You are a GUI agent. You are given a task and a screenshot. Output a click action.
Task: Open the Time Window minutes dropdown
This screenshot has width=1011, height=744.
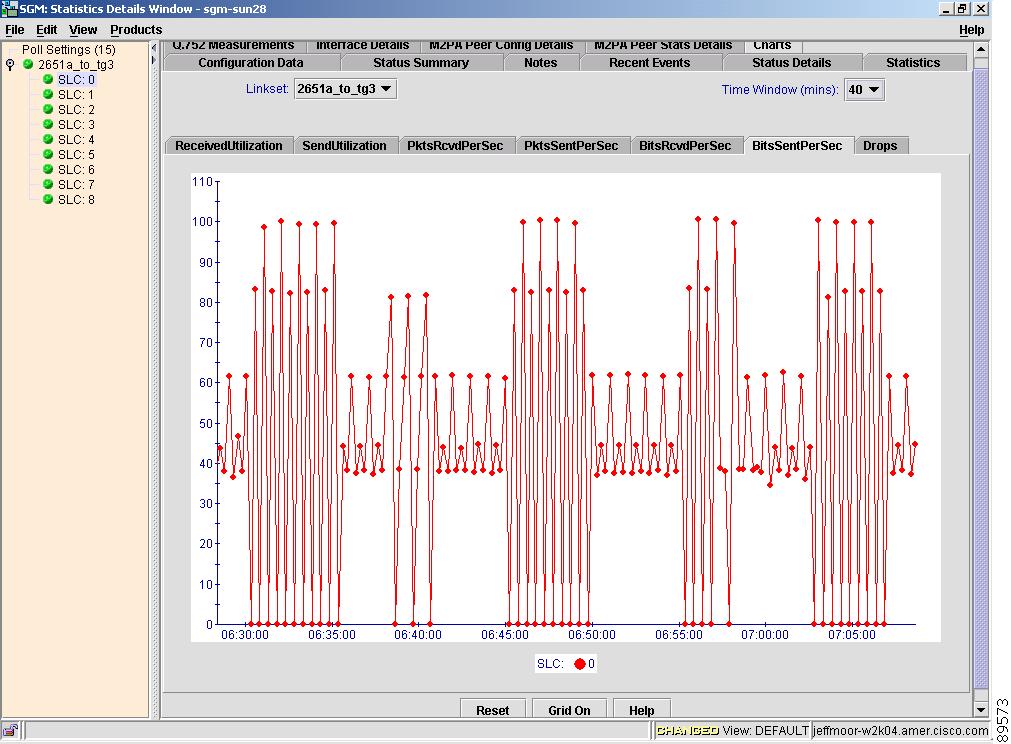[864, 90]
